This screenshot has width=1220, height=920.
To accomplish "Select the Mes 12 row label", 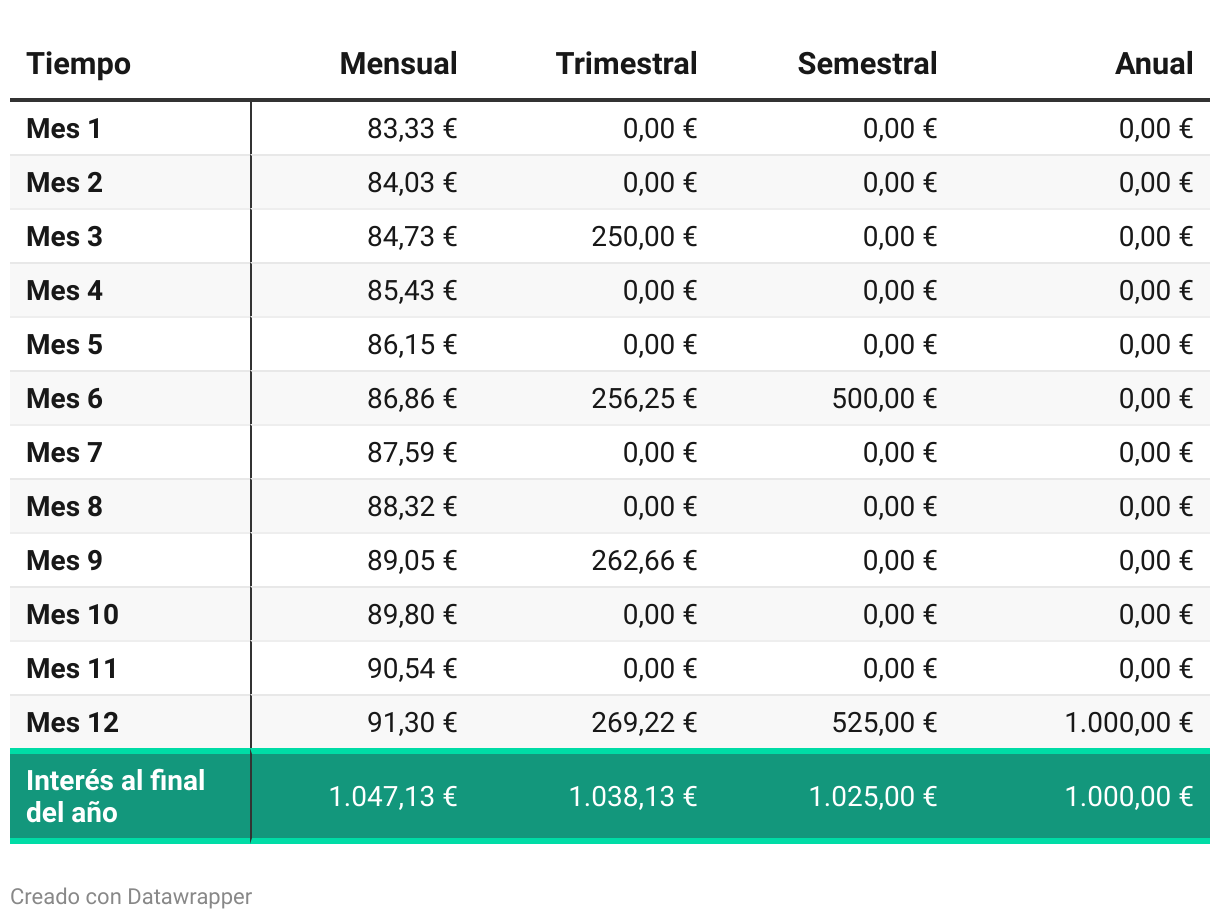I will tap(72, 722).
